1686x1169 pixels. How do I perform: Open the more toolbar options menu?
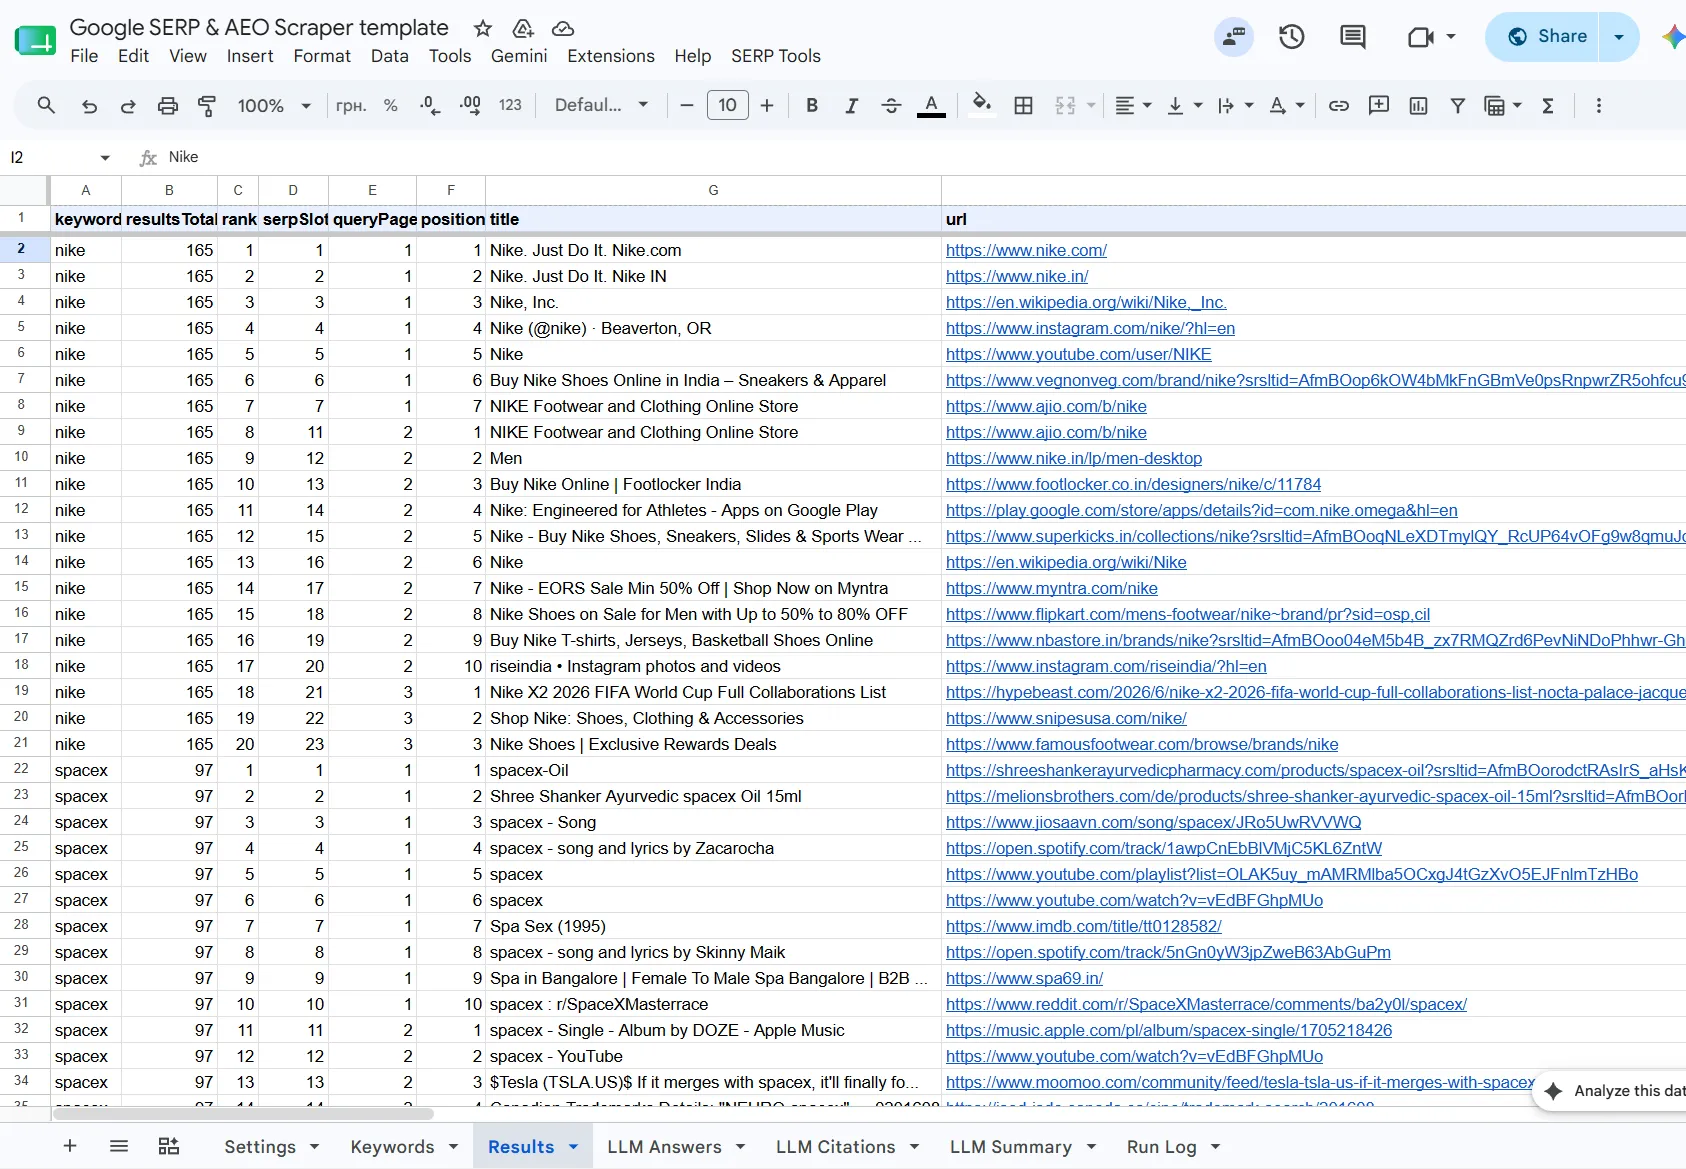point(1599,105)
